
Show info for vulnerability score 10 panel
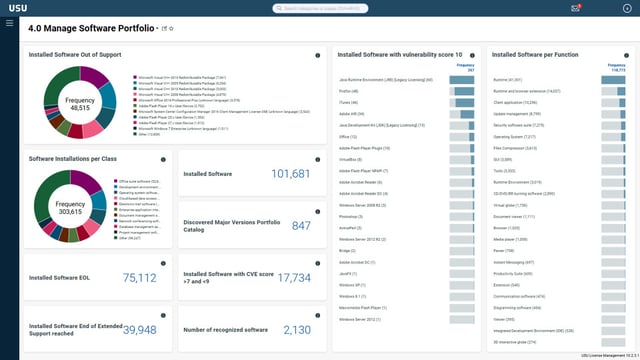(x=472, y=56)
